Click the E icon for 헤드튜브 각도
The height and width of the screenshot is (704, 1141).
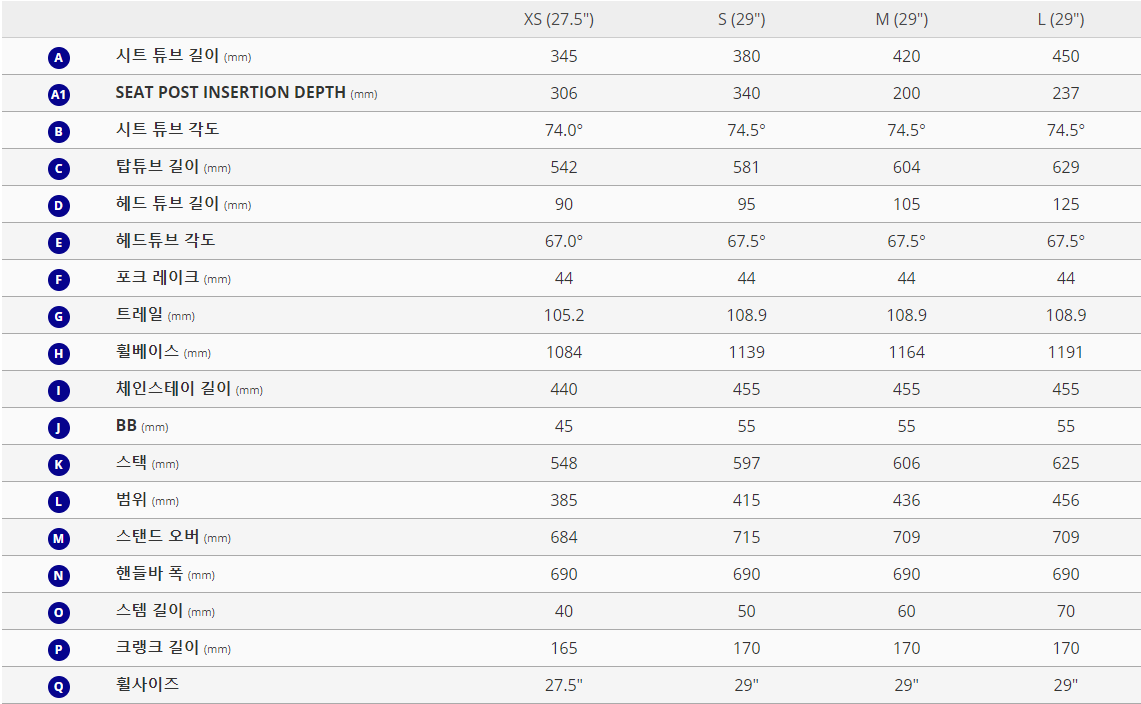59,242
